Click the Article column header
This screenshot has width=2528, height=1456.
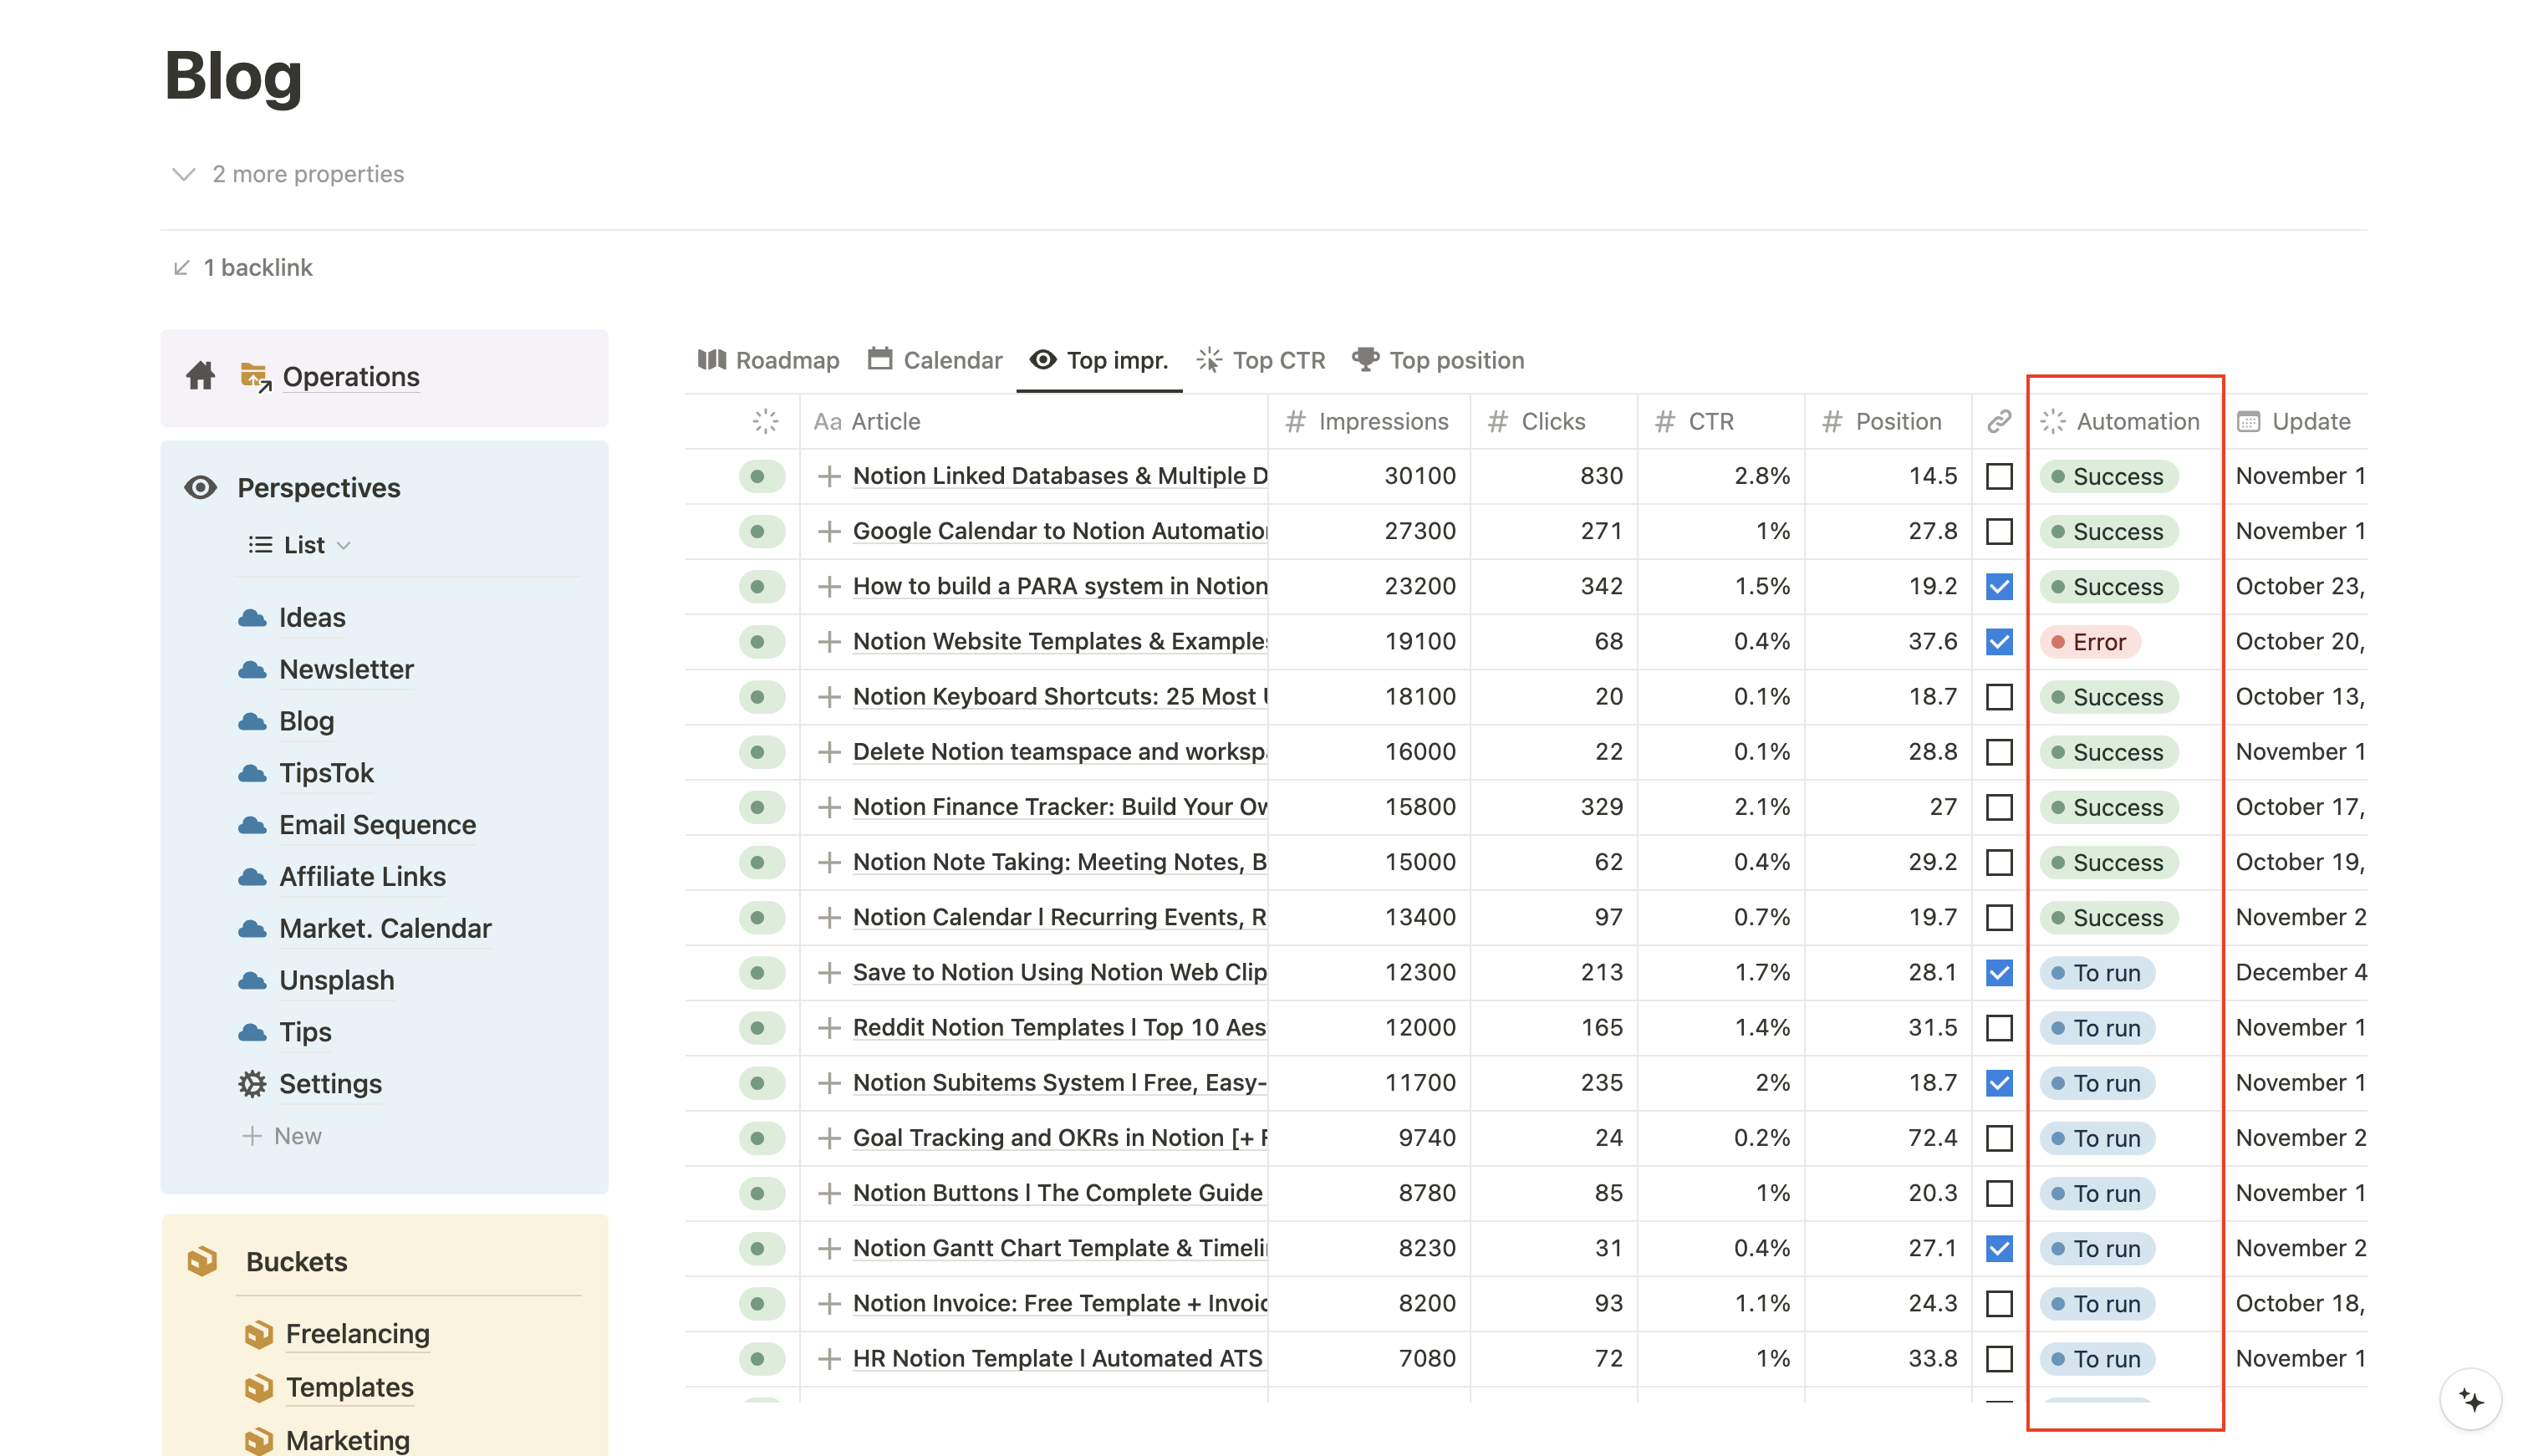coord(1034,421)
